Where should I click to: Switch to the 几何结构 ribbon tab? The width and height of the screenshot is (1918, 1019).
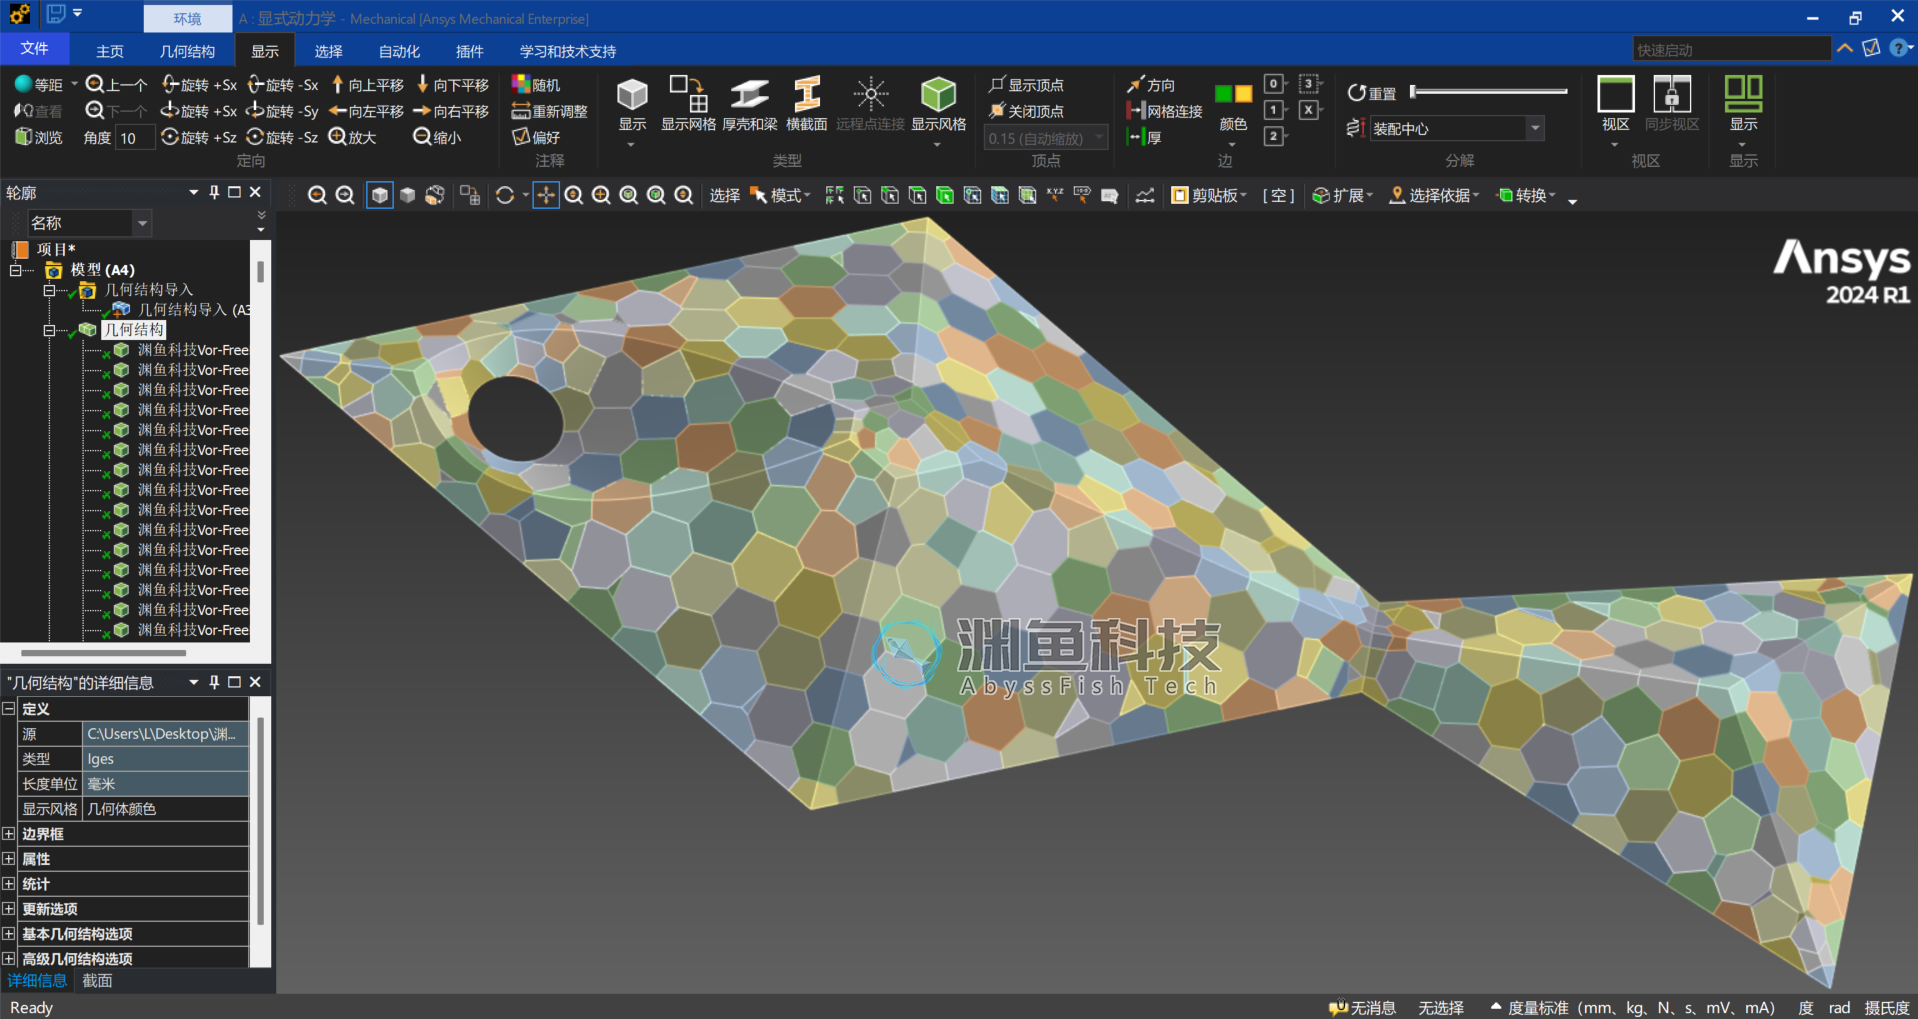click(x=187, y=51)
